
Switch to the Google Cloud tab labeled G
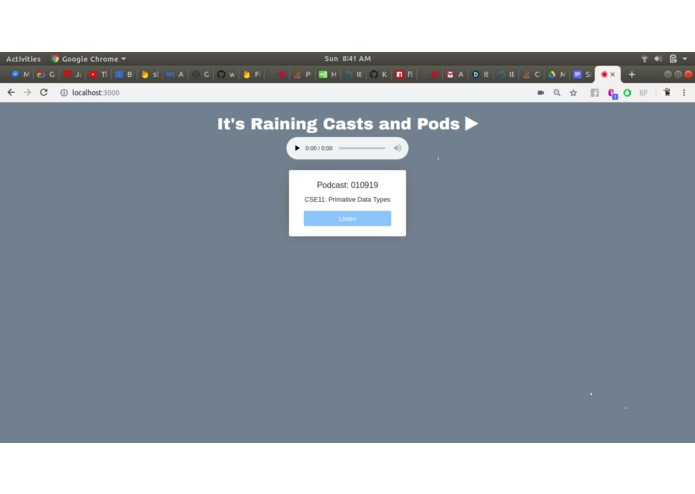click(46, 74)
